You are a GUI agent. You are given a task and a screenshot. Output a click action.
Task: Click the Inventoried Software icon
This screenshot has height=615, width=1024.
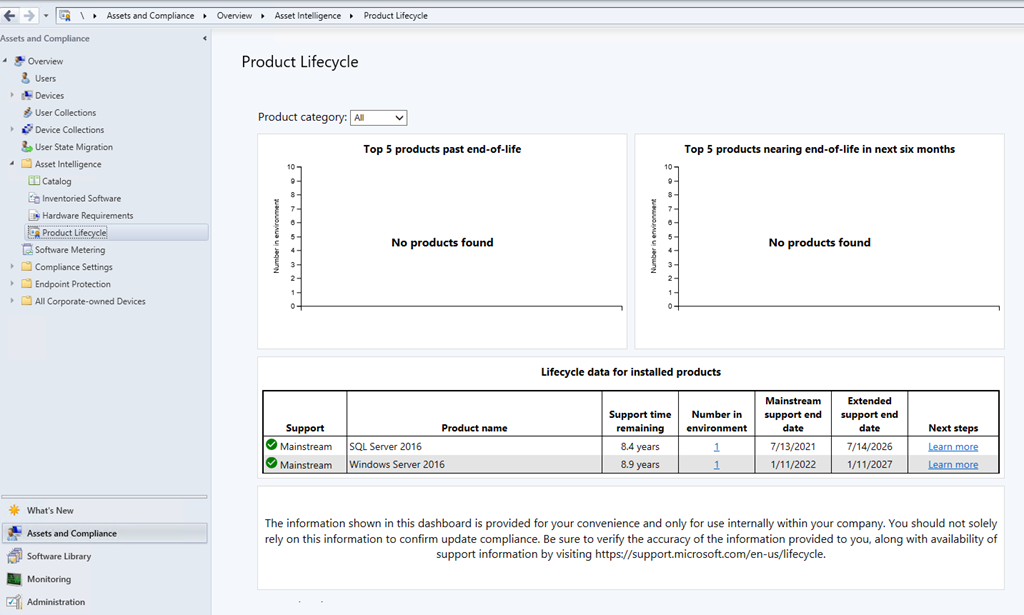(34, 198)
